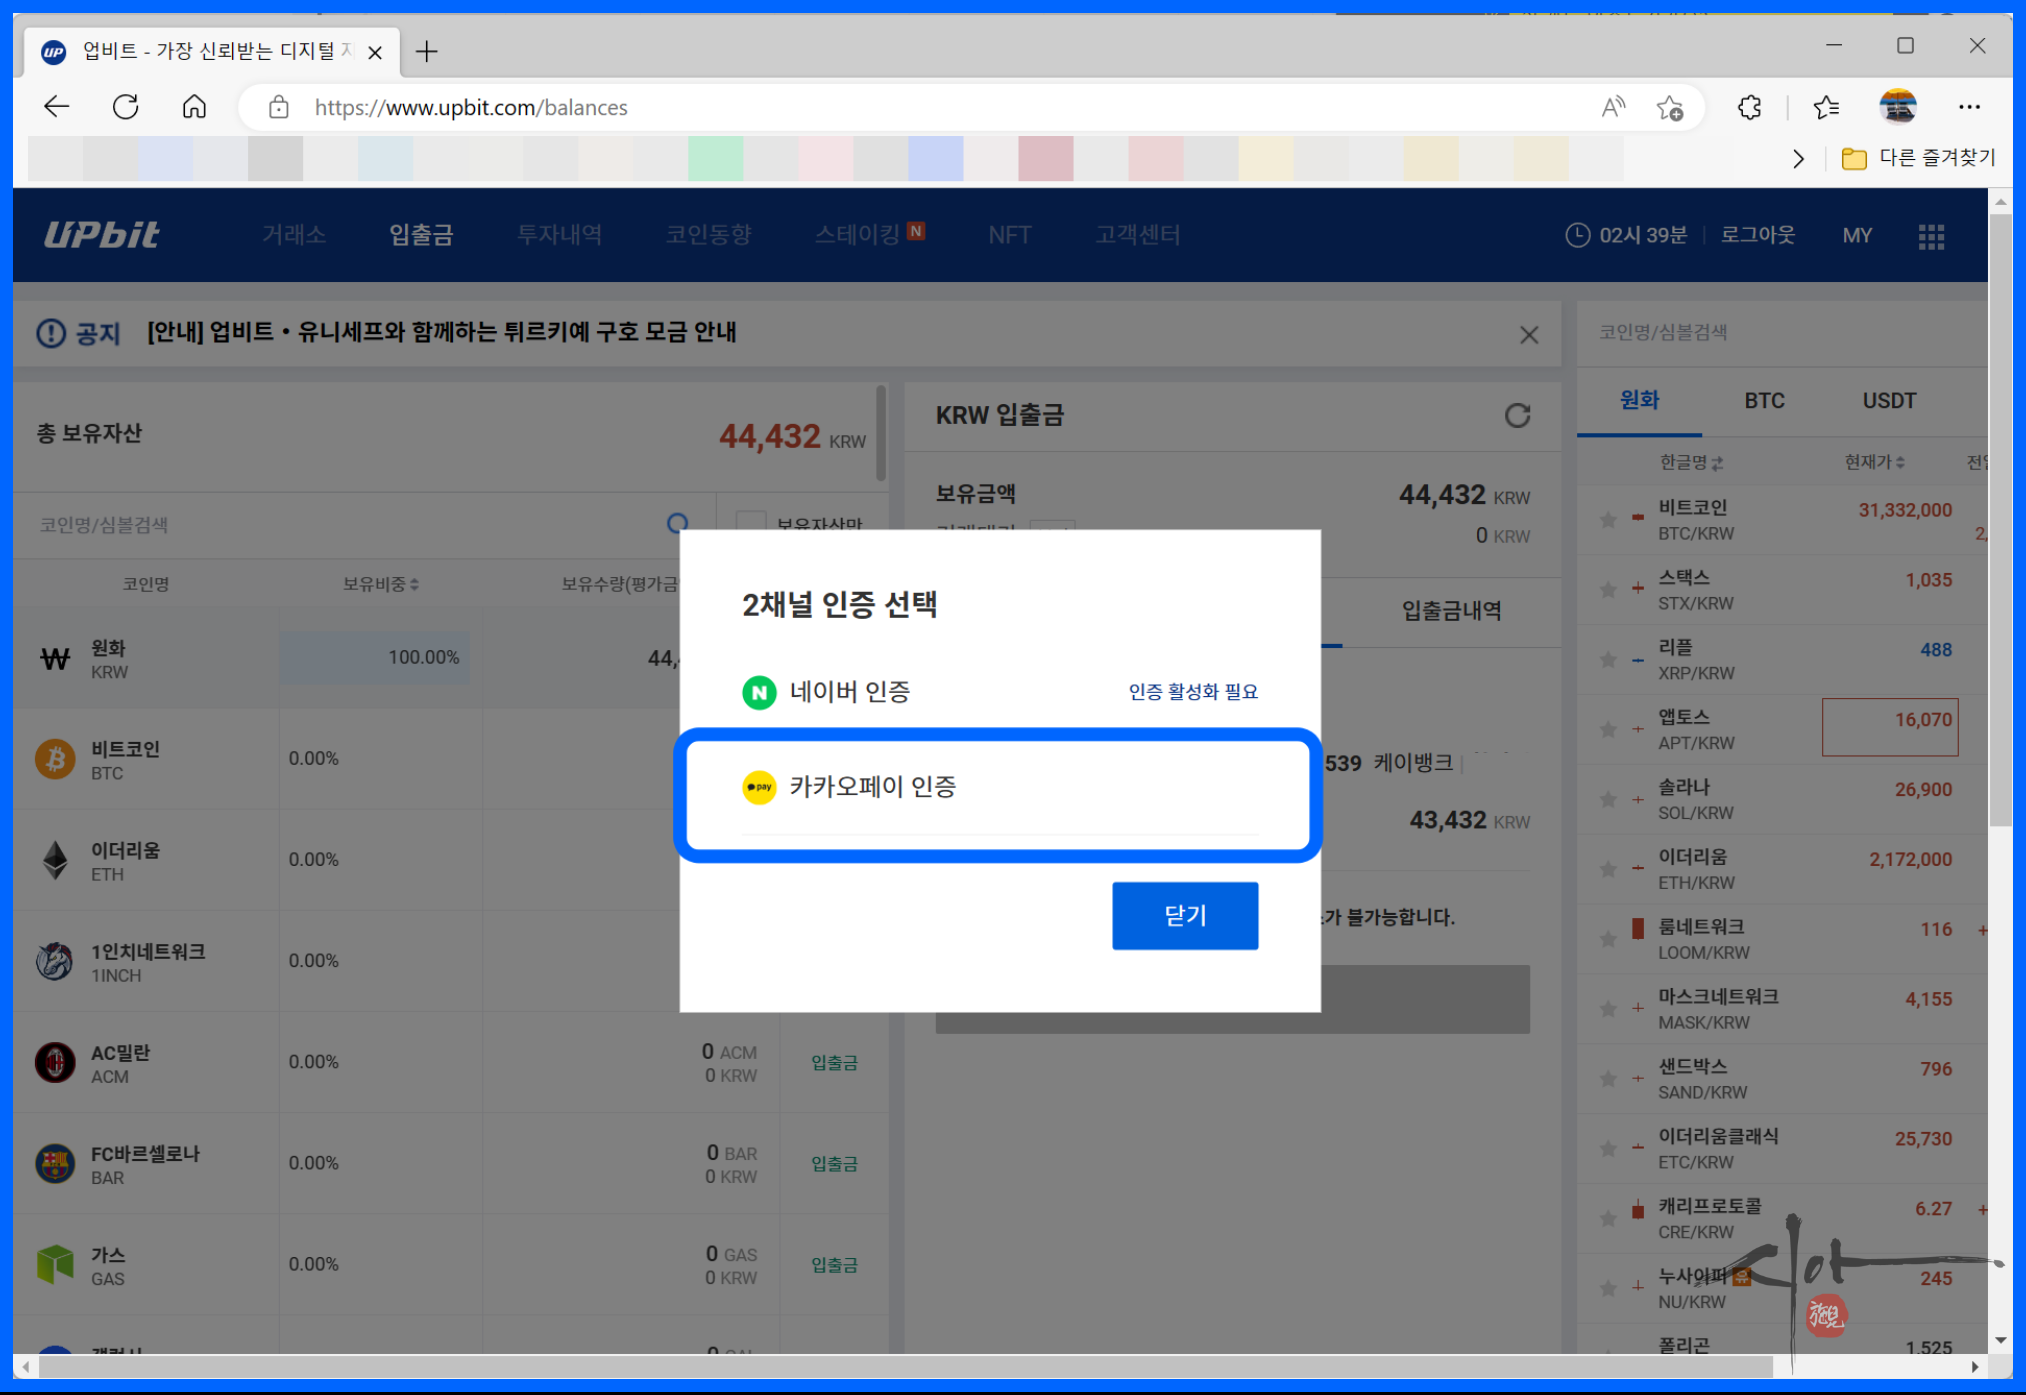
Task: Click the Upbit logo in header
Action: pos(101,235)
